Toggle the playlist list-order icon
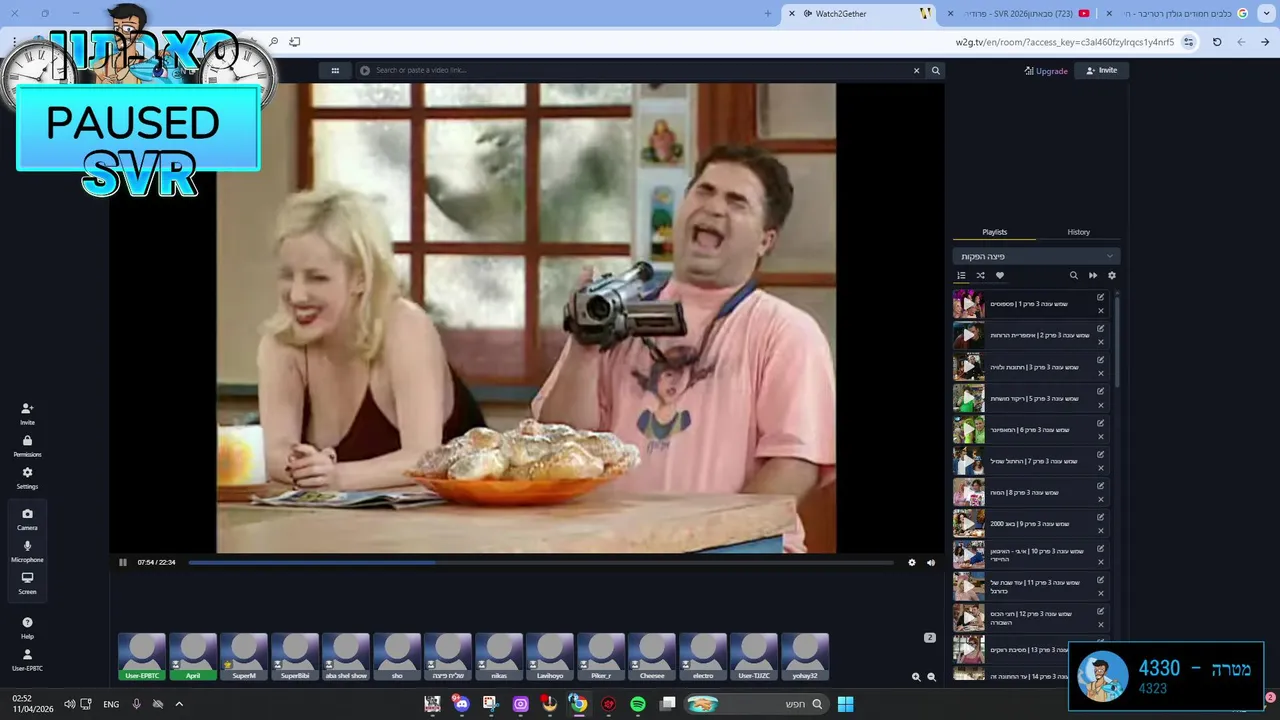Screen dimensions: 1280x720 [x=962, y=276]
